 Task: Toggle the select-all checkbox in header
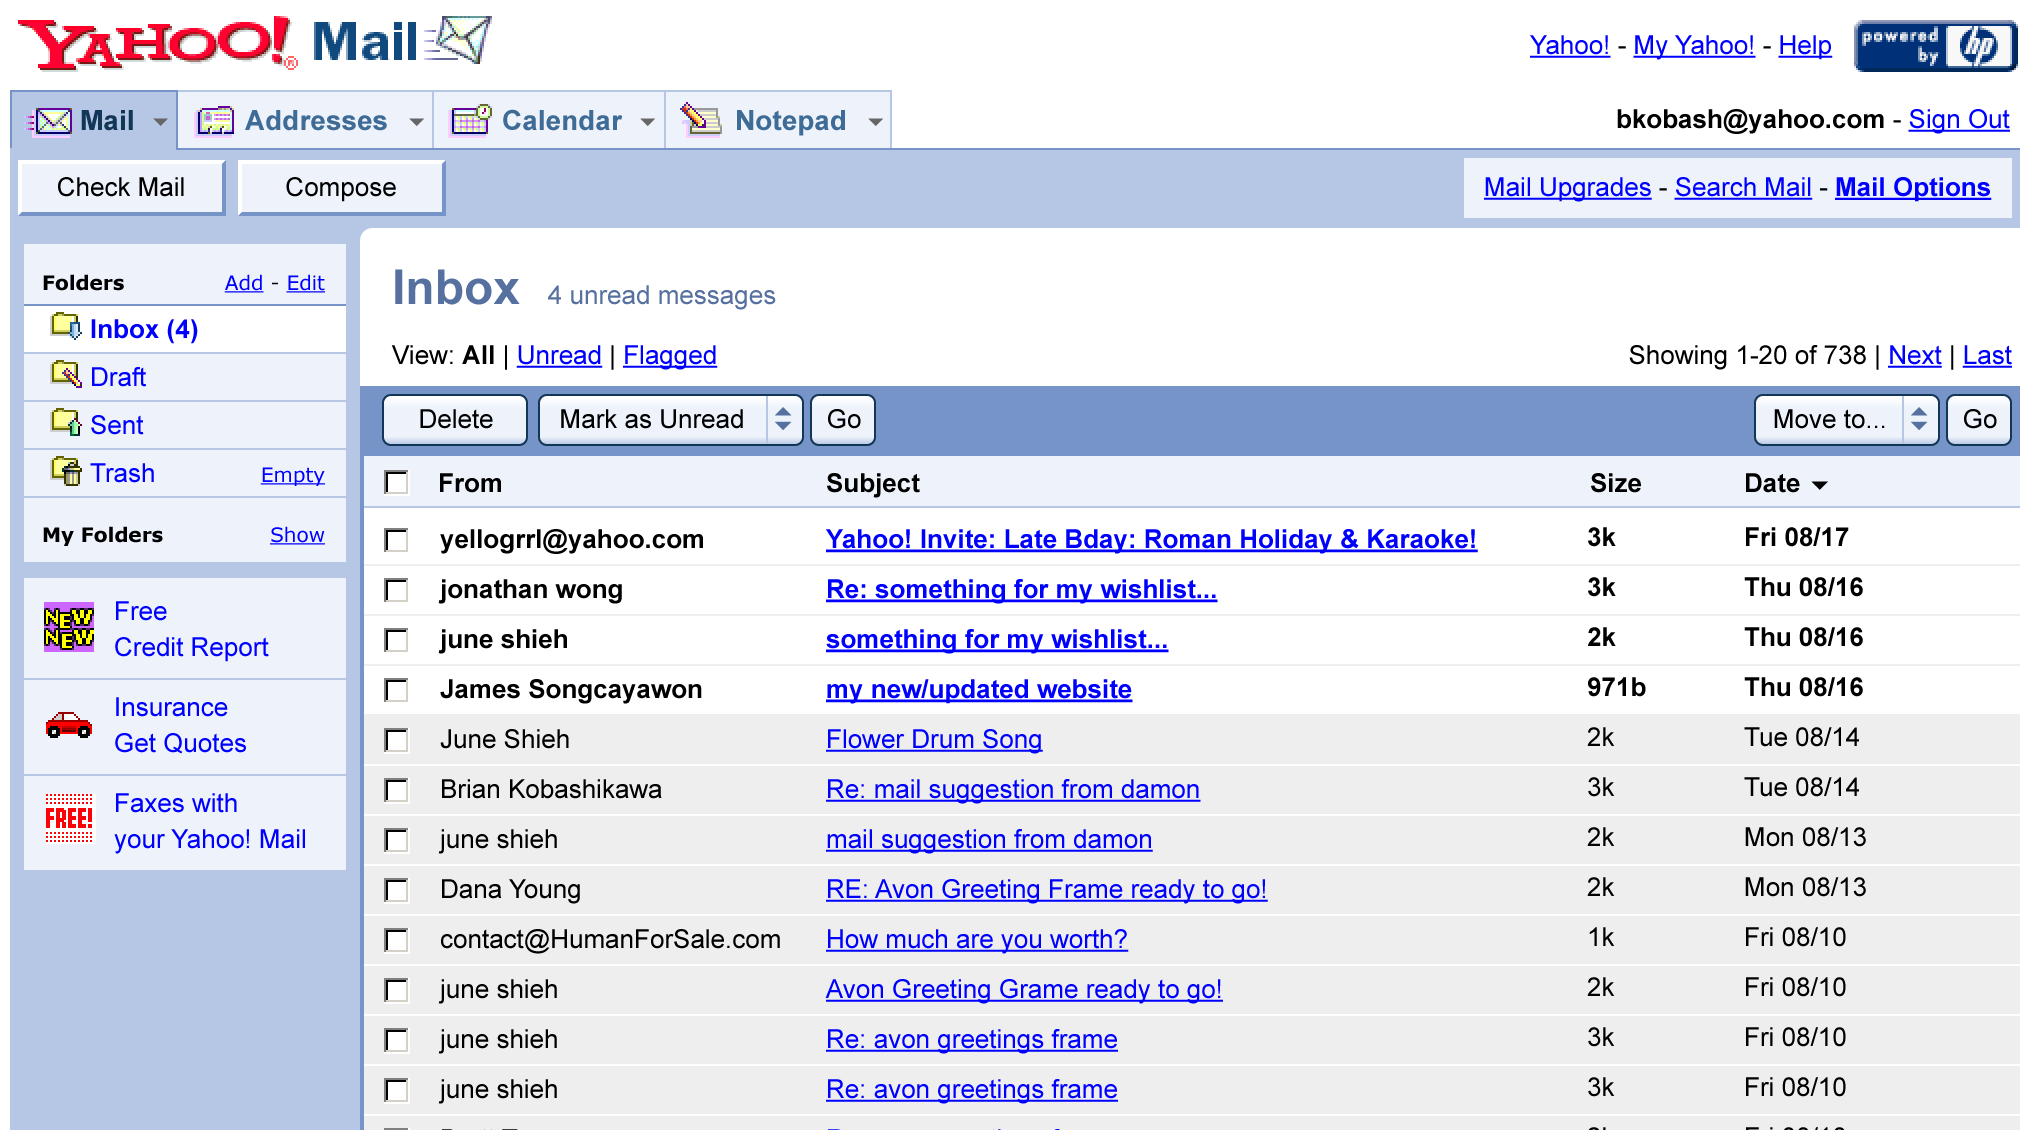coord(397,483)
